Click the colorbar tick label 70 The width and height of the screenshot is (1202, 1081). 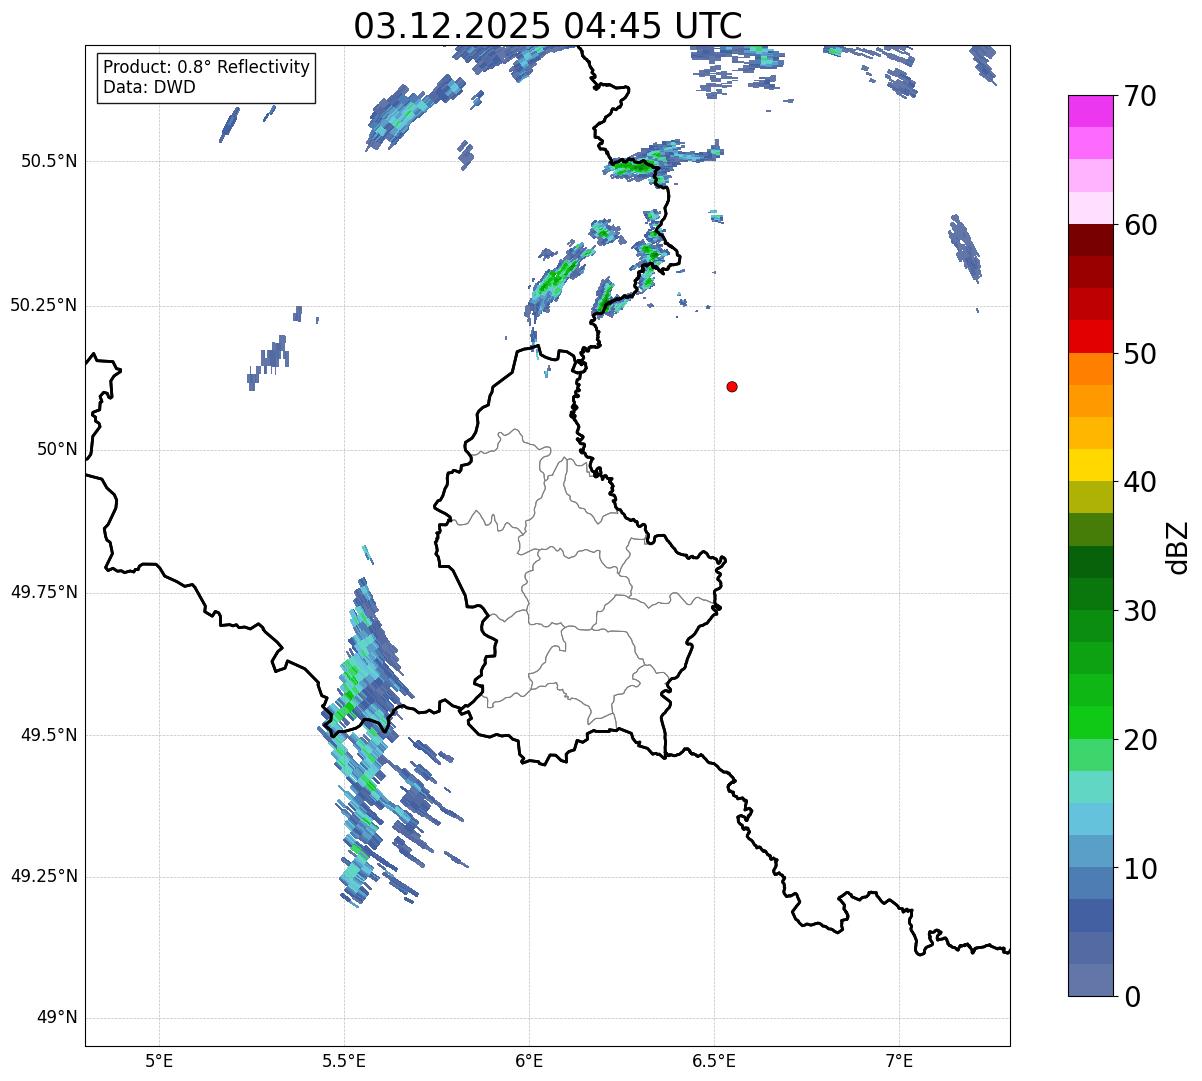[1140, 96]
